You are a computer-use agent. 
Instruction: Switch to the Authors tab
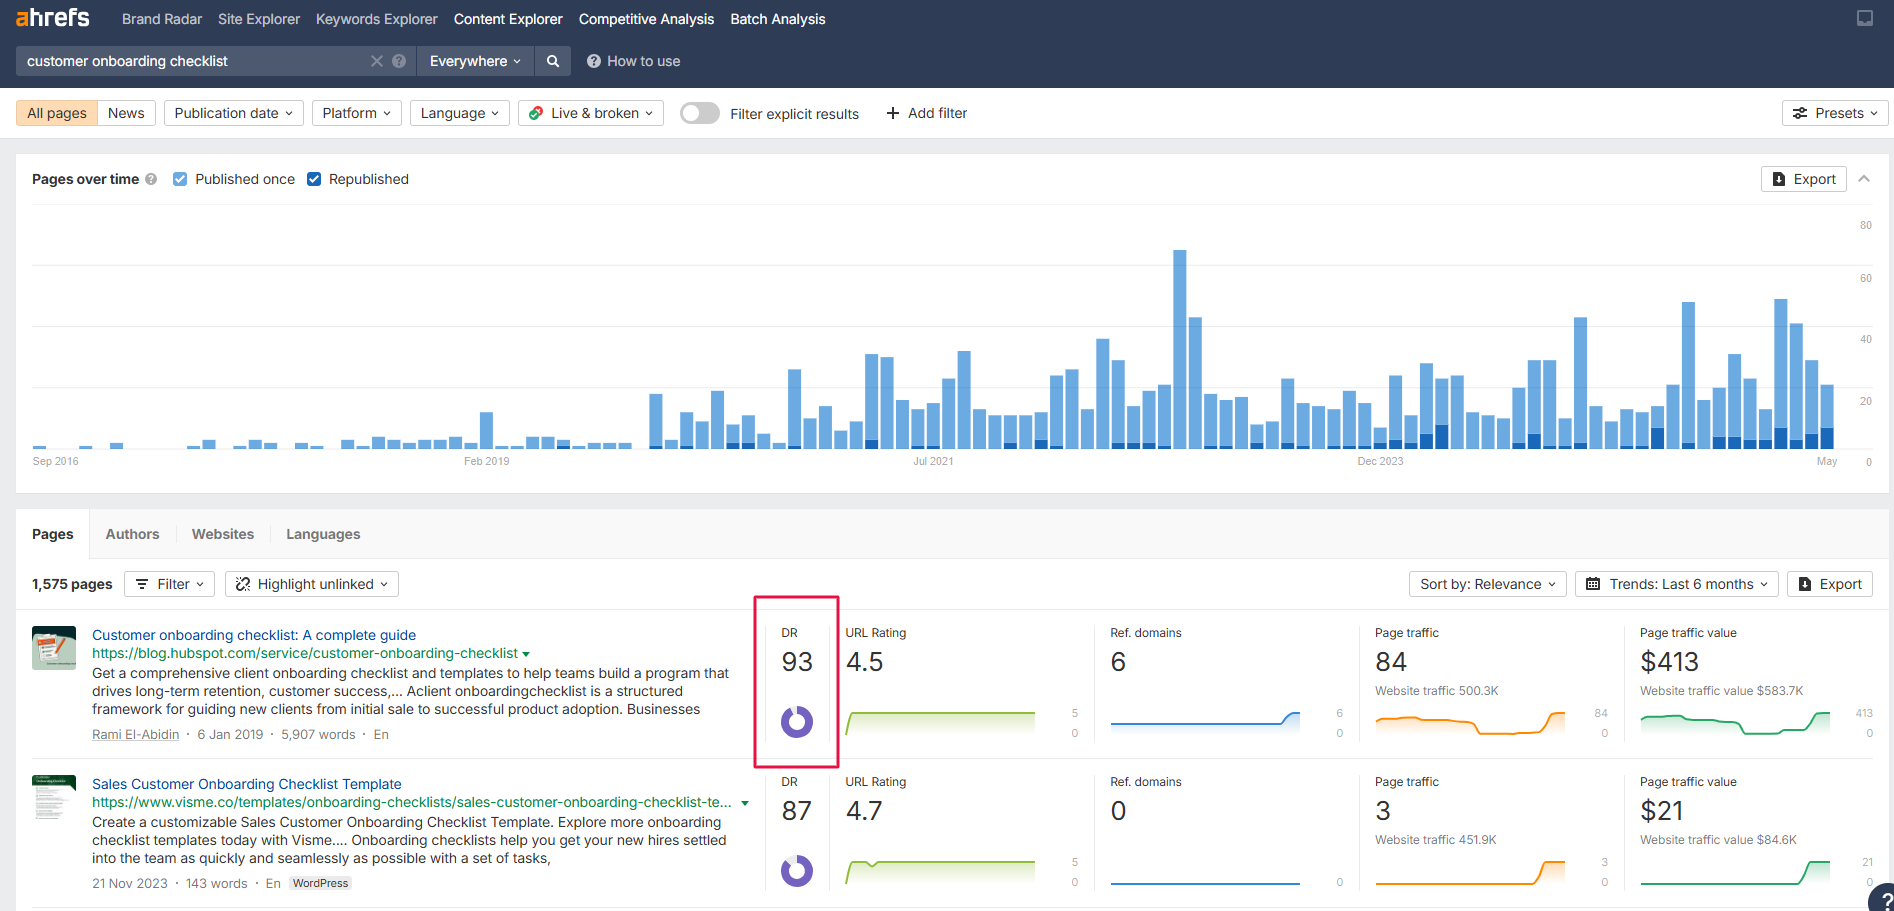[133, 534]
